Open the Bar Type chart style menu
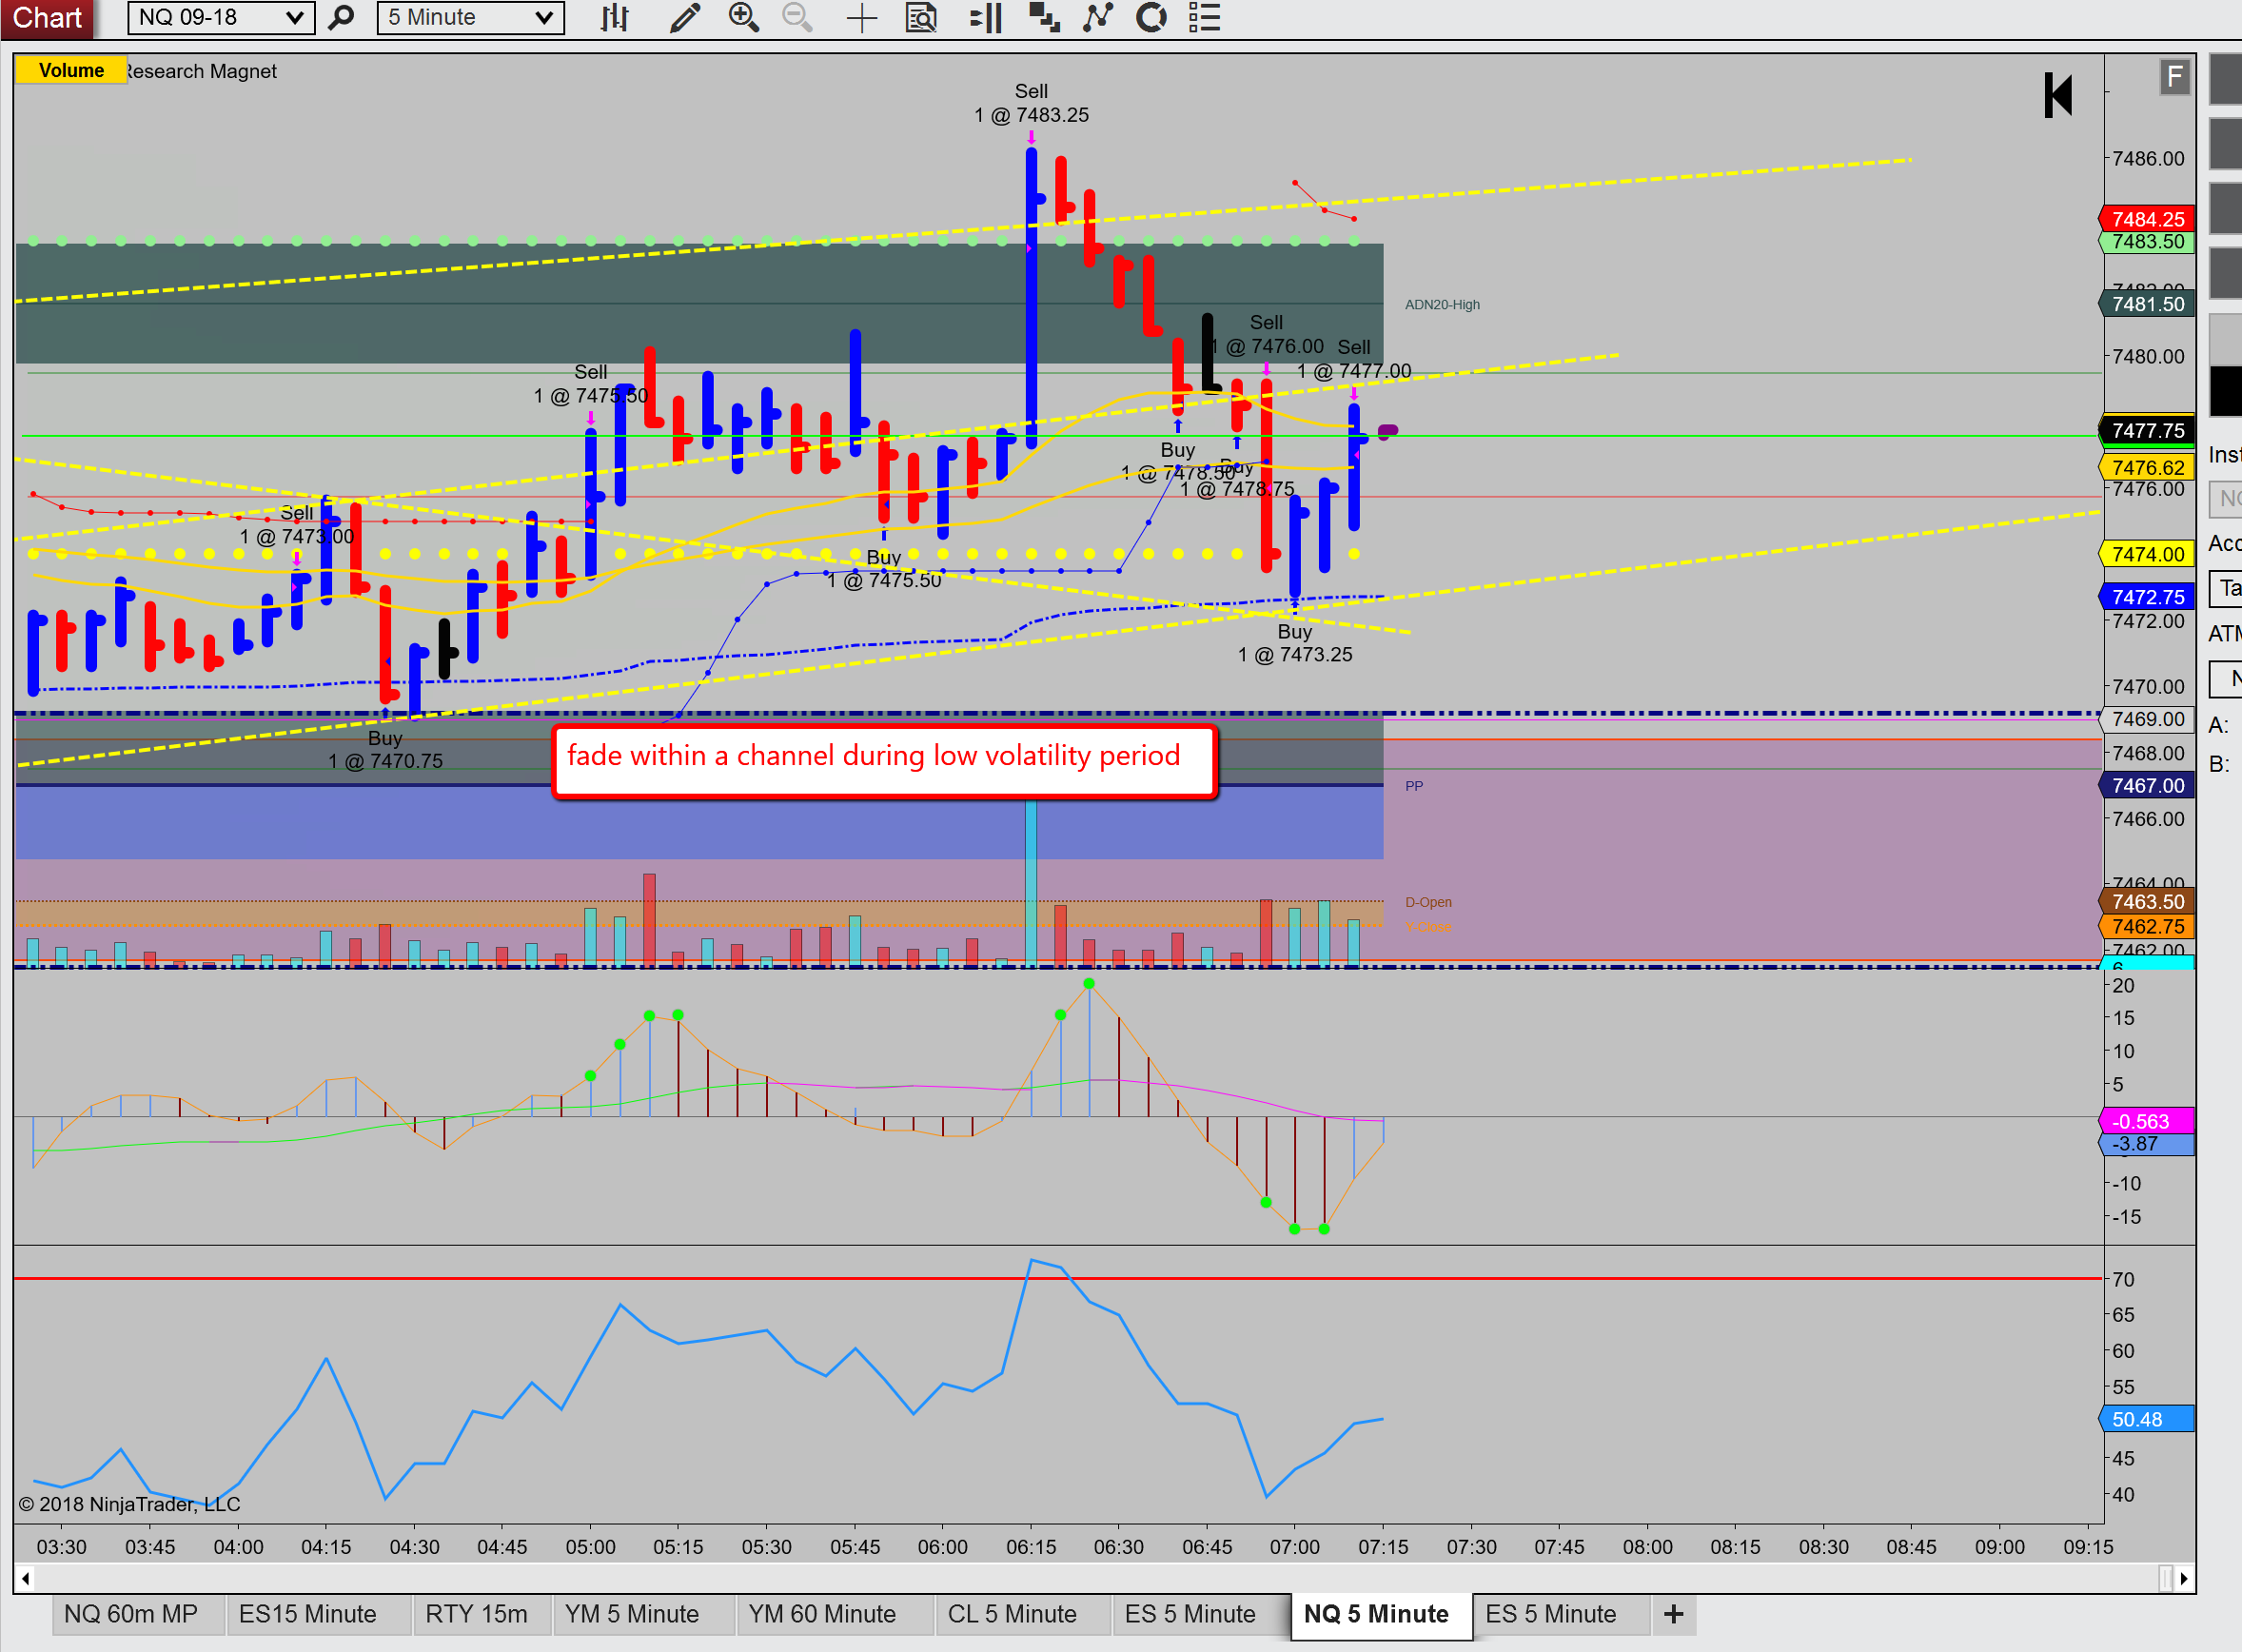This screenshot has width=2242, height=1652. pyautogui.click(x=614, y=18)
